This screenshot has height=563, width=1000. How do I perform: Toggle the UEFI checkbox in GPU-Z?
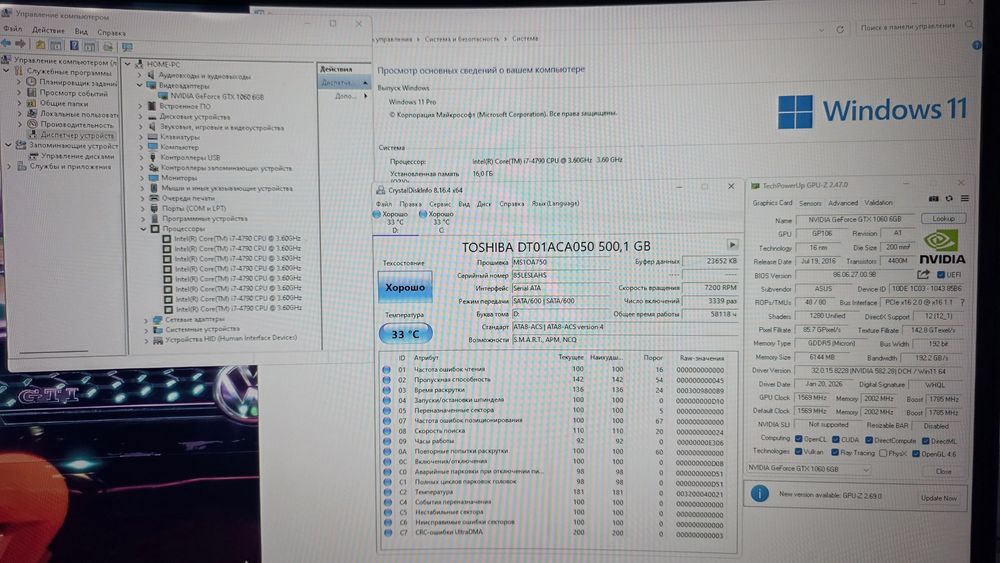tap(941, 275)
